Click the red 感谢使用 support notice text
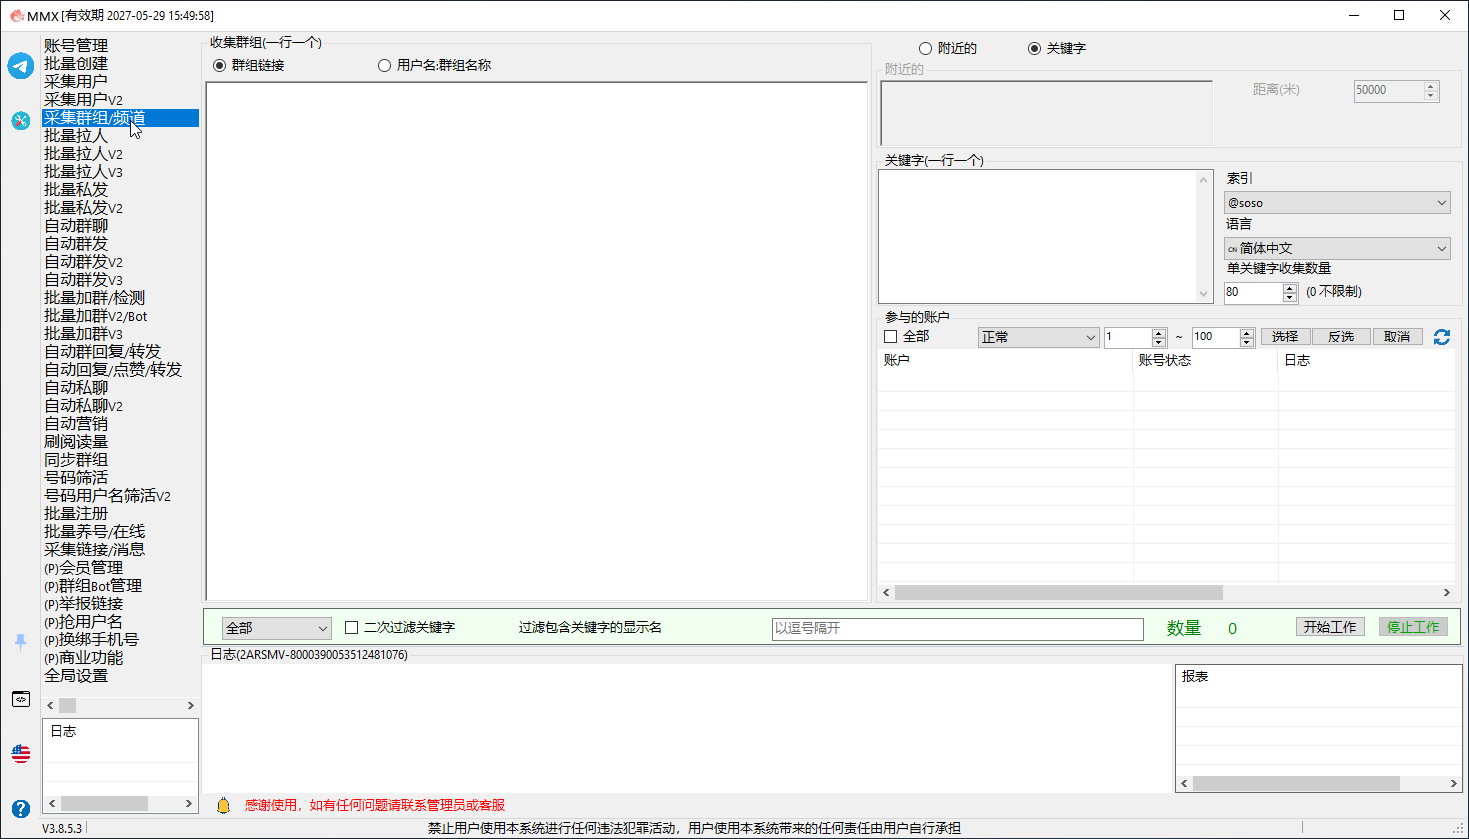The image size is (1469, 839). click(x=375, y=805)
